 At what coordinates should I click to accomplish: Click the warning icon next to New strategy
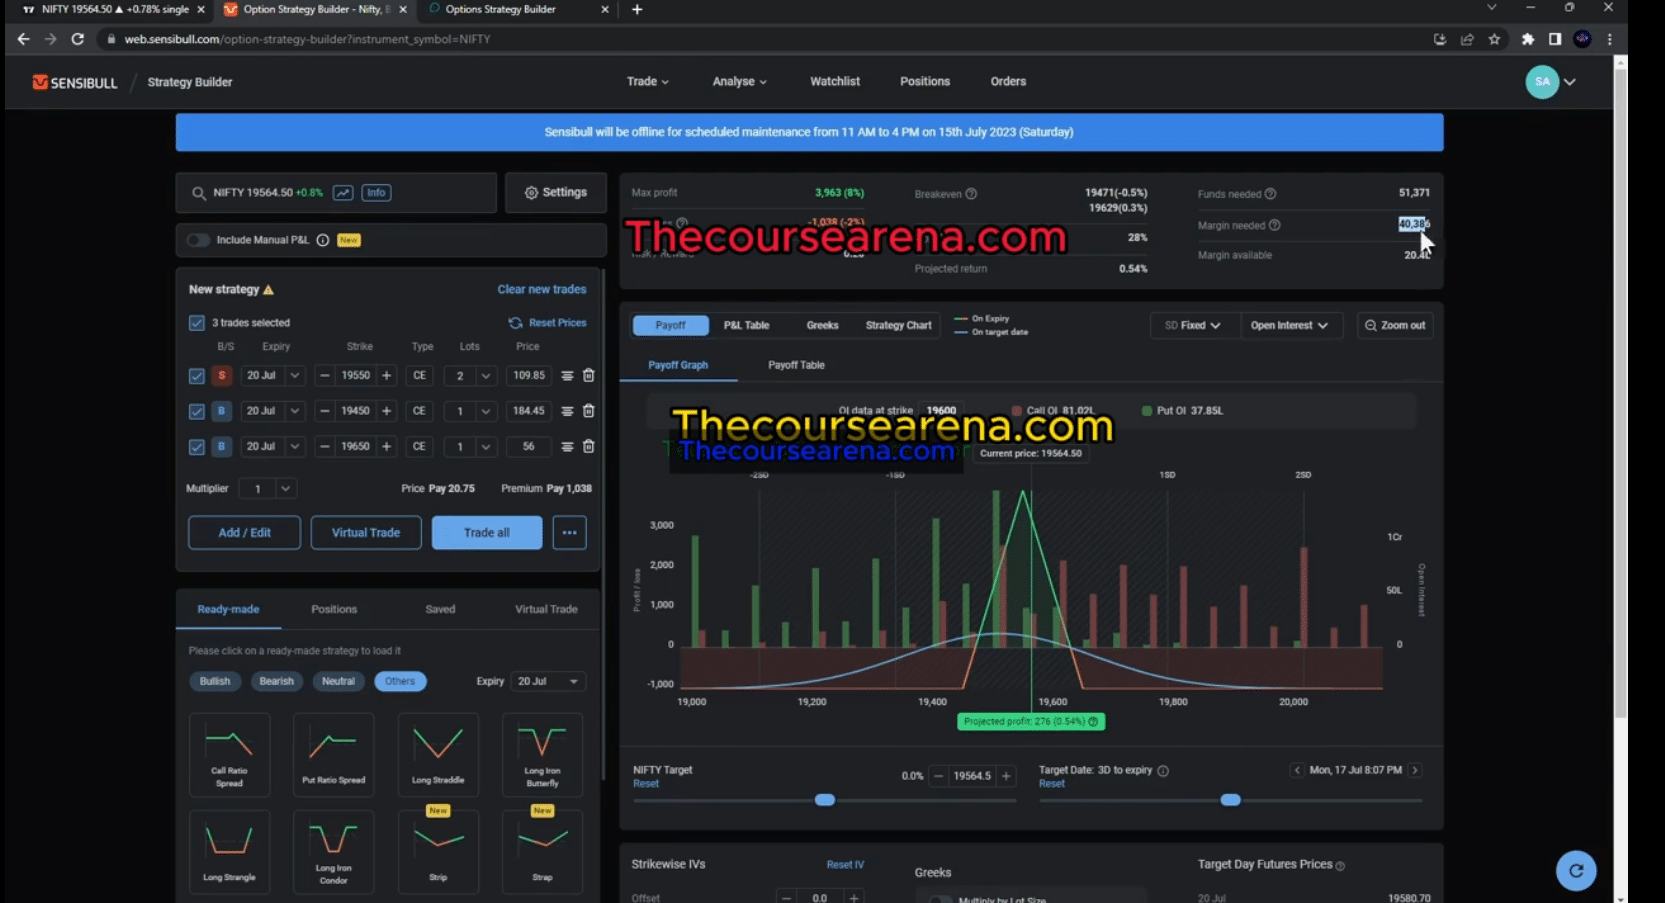[x=268, y=290]
